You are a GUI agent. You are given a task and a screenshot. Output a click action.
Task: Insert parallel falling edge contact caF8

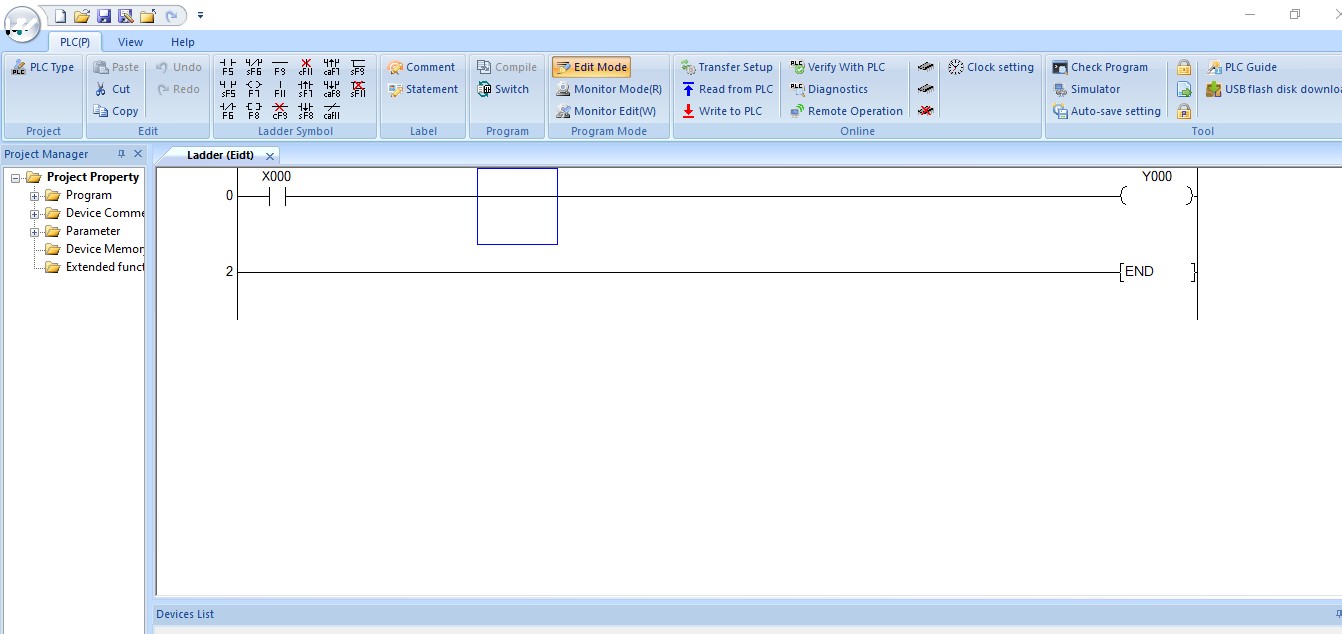[x=332, y=89]
